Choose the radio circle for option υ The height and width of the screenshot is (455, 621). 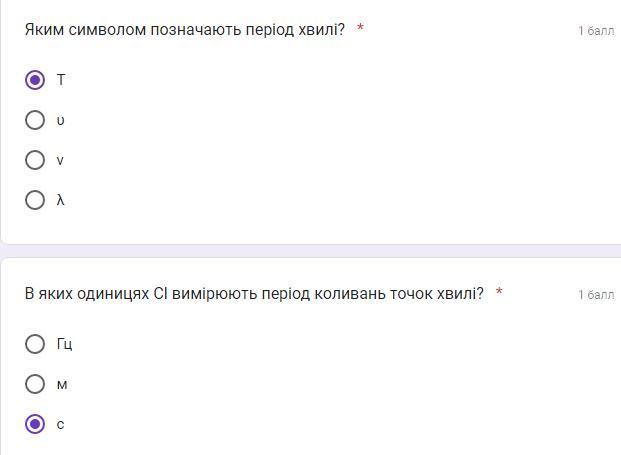tap(35, 120)
